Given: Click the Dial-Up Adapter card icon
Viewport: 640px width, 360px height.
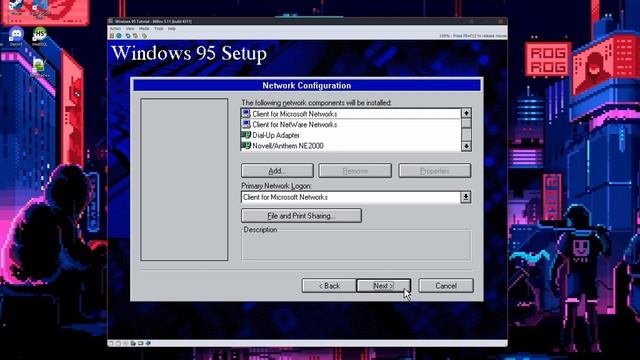Looking at the screenshot, I should [x=246, y=135].
